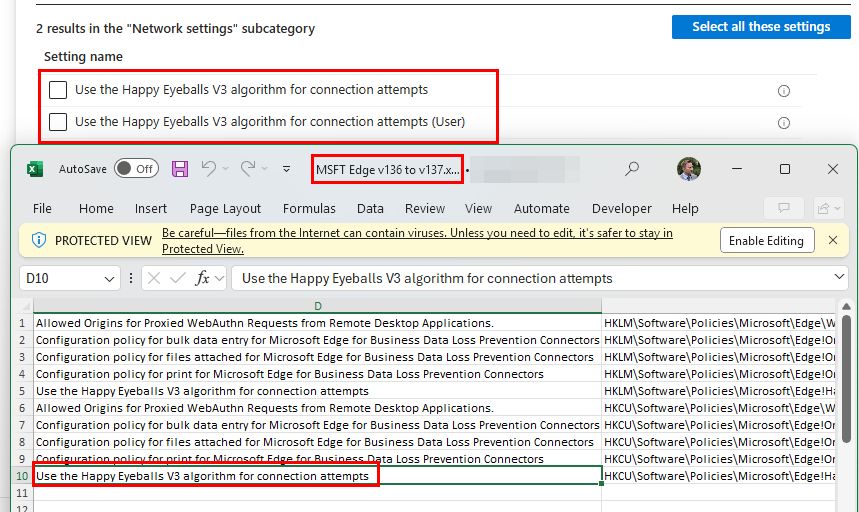
Task: Switch to the Review tab
Action: pos(425,209)
